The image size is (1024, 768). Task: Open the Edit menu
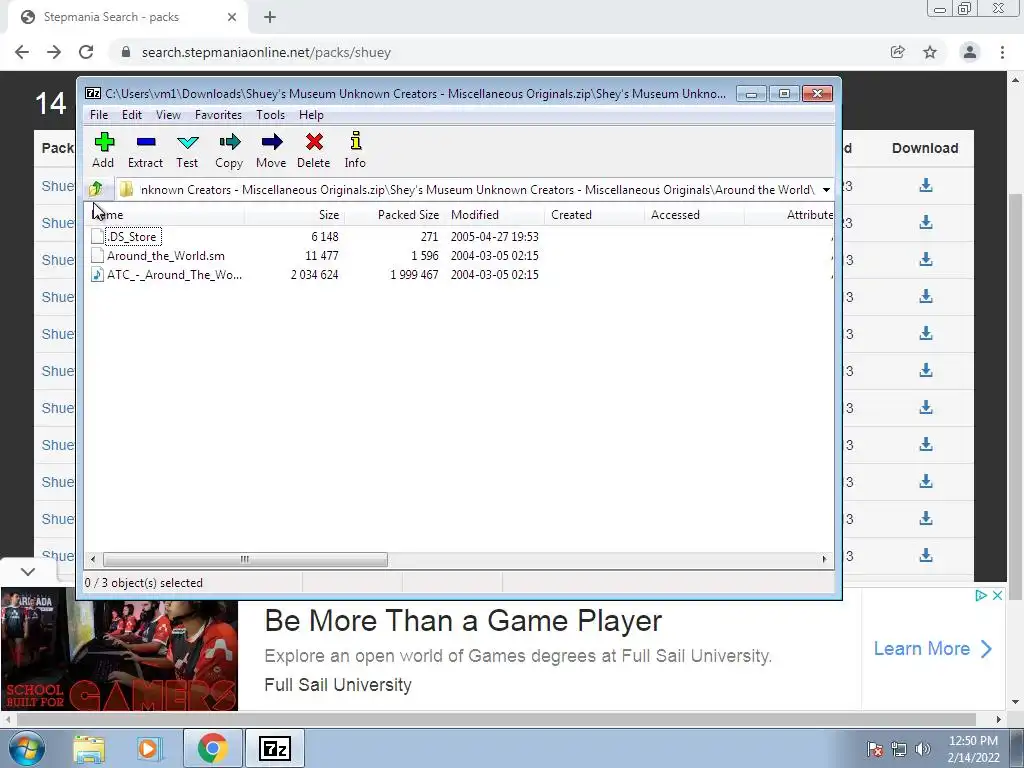coord(132,115)
